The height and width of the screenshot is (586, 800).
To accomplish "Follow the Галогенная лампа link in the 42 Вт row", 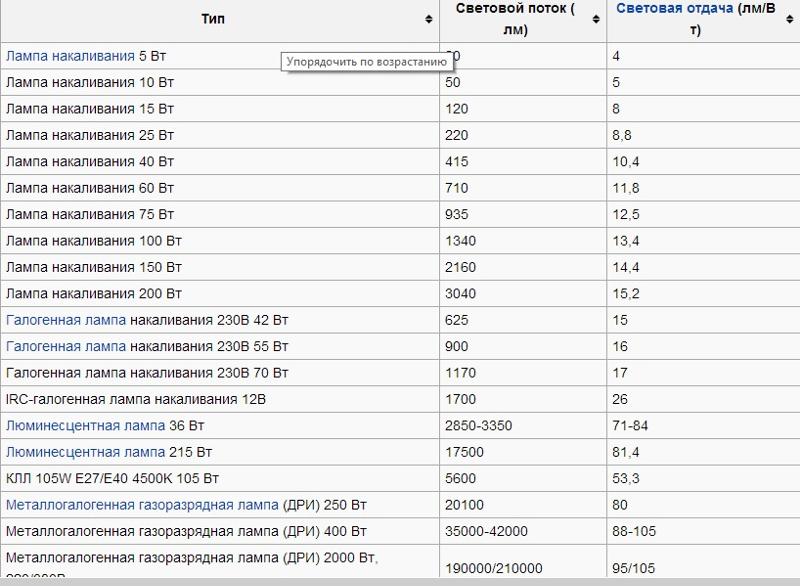I will [66, 320].
